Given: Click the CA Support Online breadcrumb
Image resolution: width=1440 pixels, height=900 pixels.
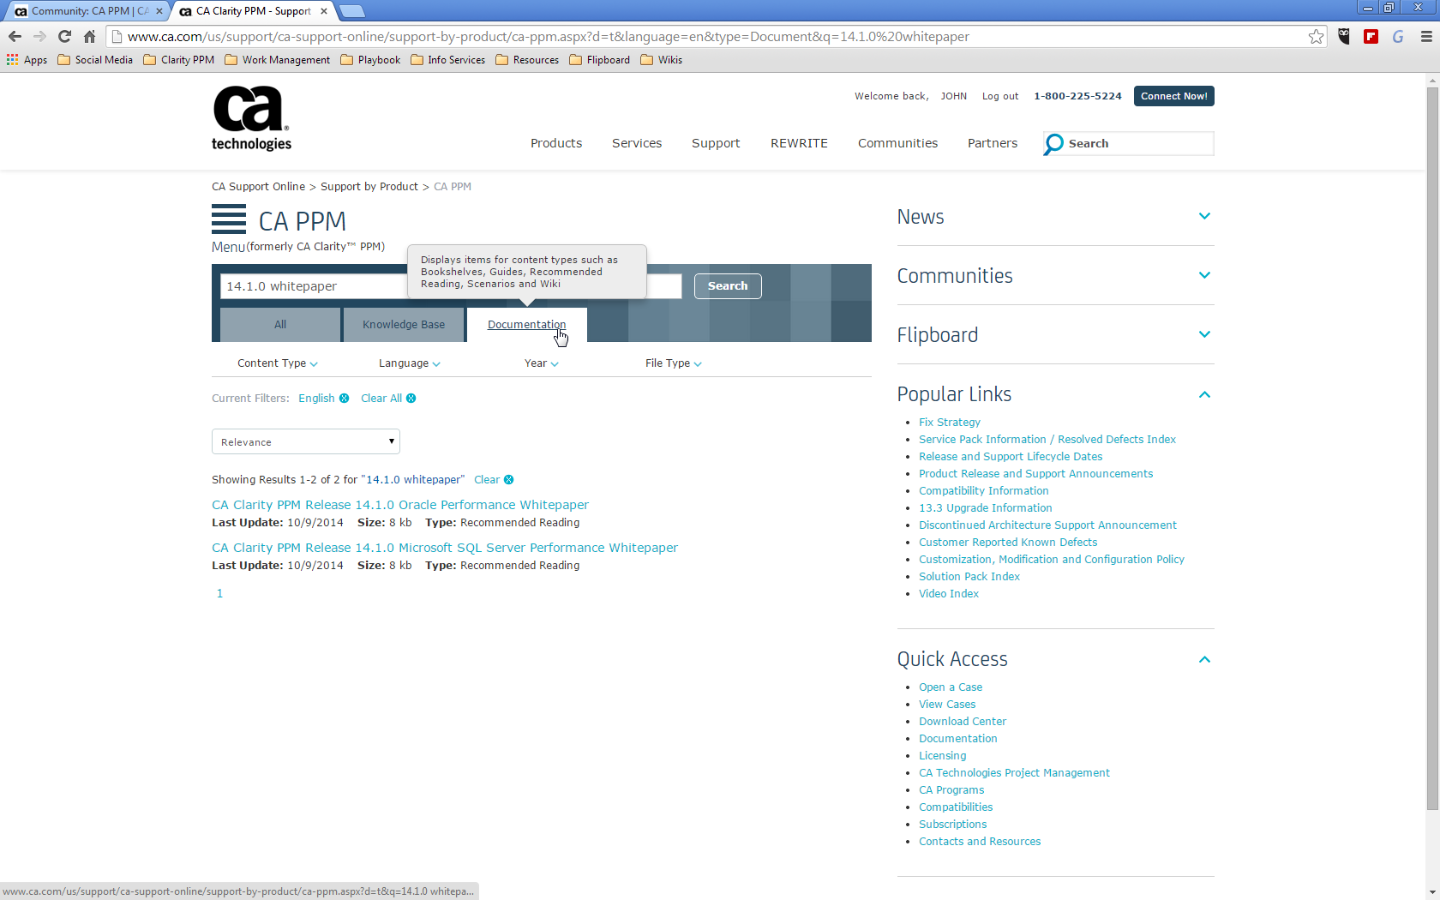Looking at the screenshot, I should pyautogui.click(x=258, y=186).
